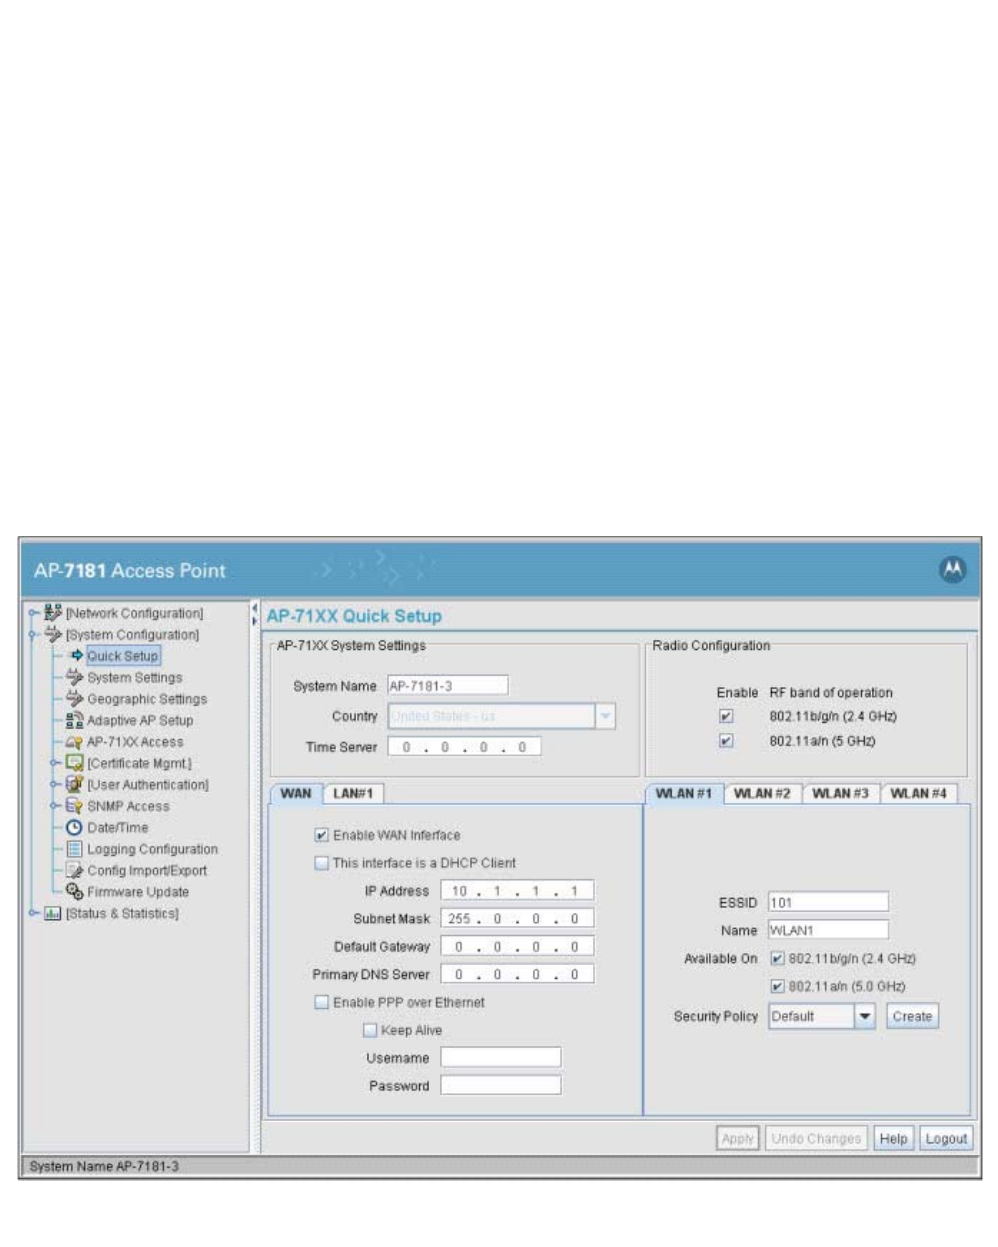Select the WLAN #2 tab
The image size is (998, 1247).
tap(762, 793)
